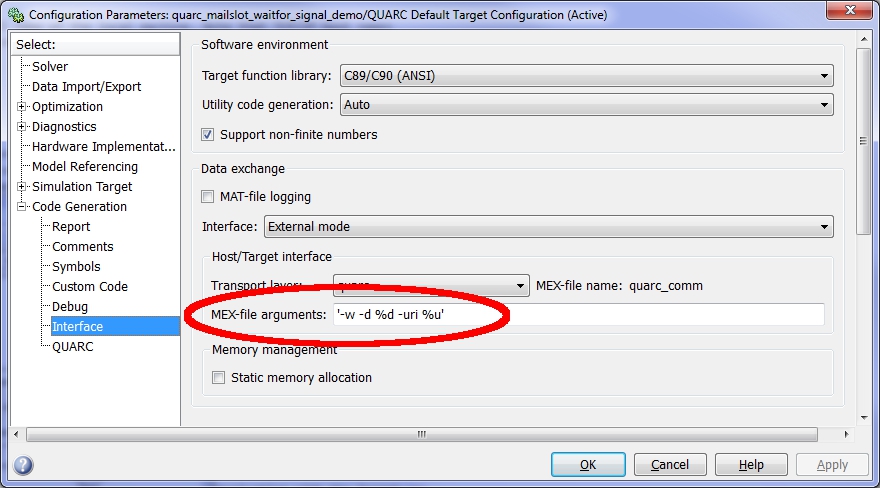Click the vertical scrollbar down arrow
880x488 pixels.
point(863,418)
